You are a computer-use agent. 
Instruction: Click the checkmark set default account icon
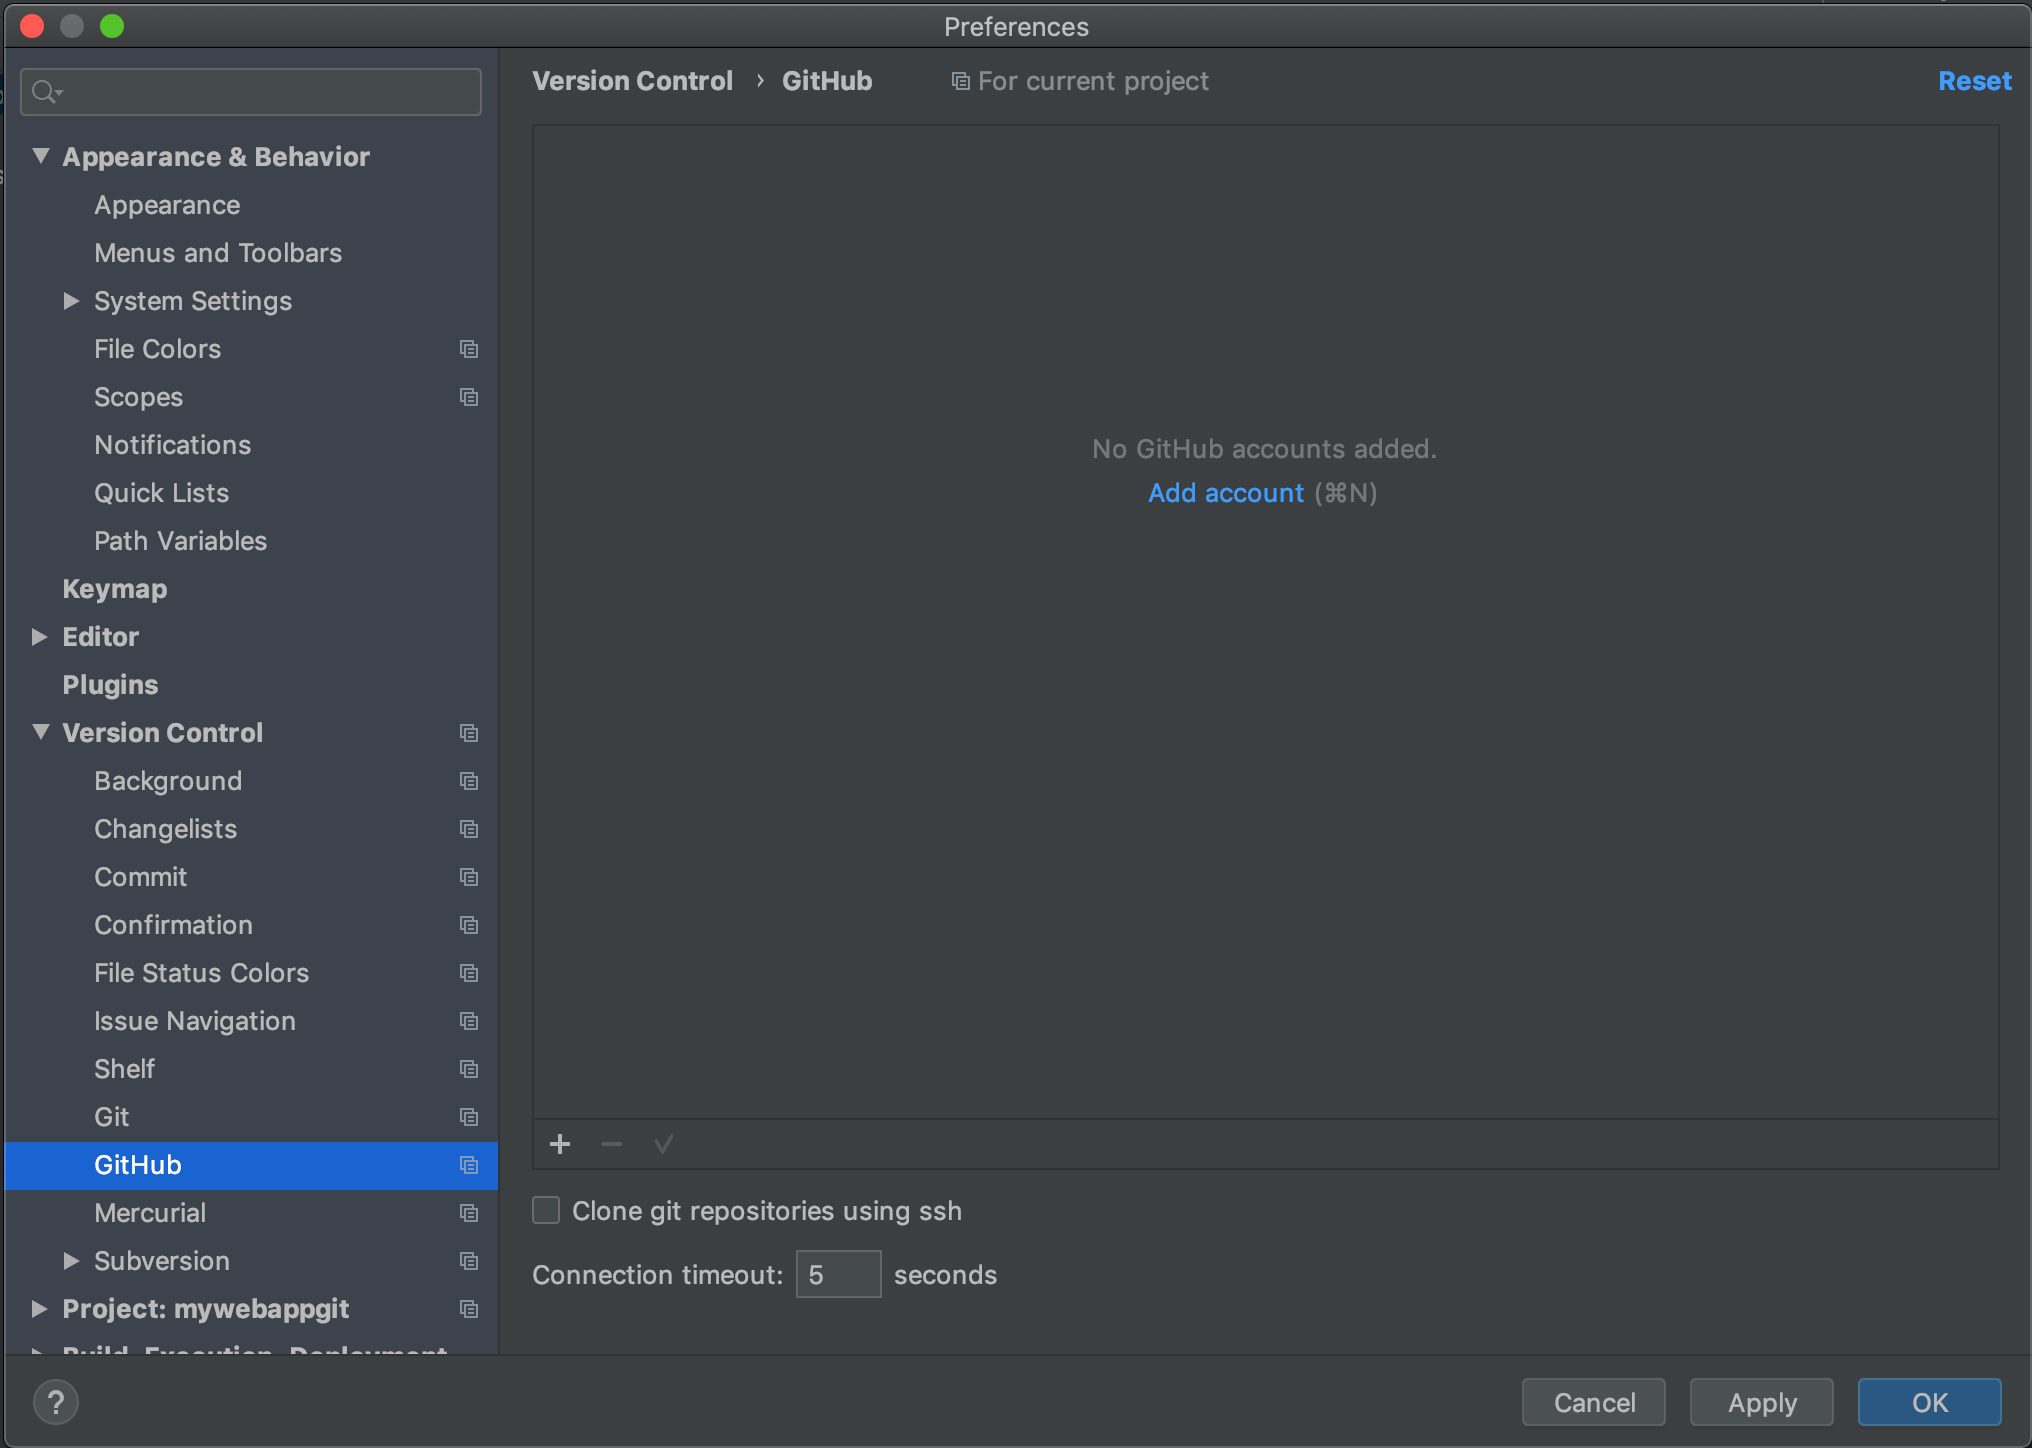664,1144
